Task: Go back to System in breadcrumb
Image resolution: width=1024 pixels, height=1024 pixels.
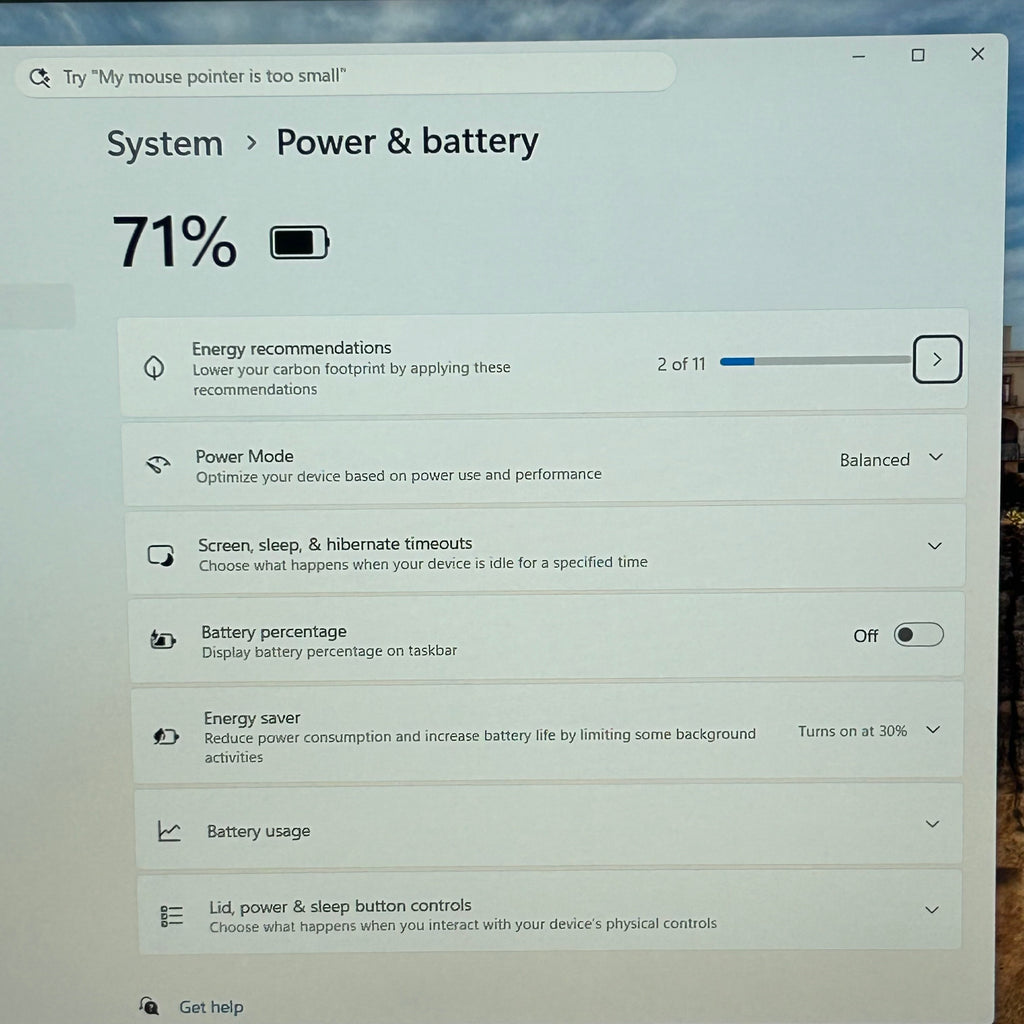Action: 165,144
